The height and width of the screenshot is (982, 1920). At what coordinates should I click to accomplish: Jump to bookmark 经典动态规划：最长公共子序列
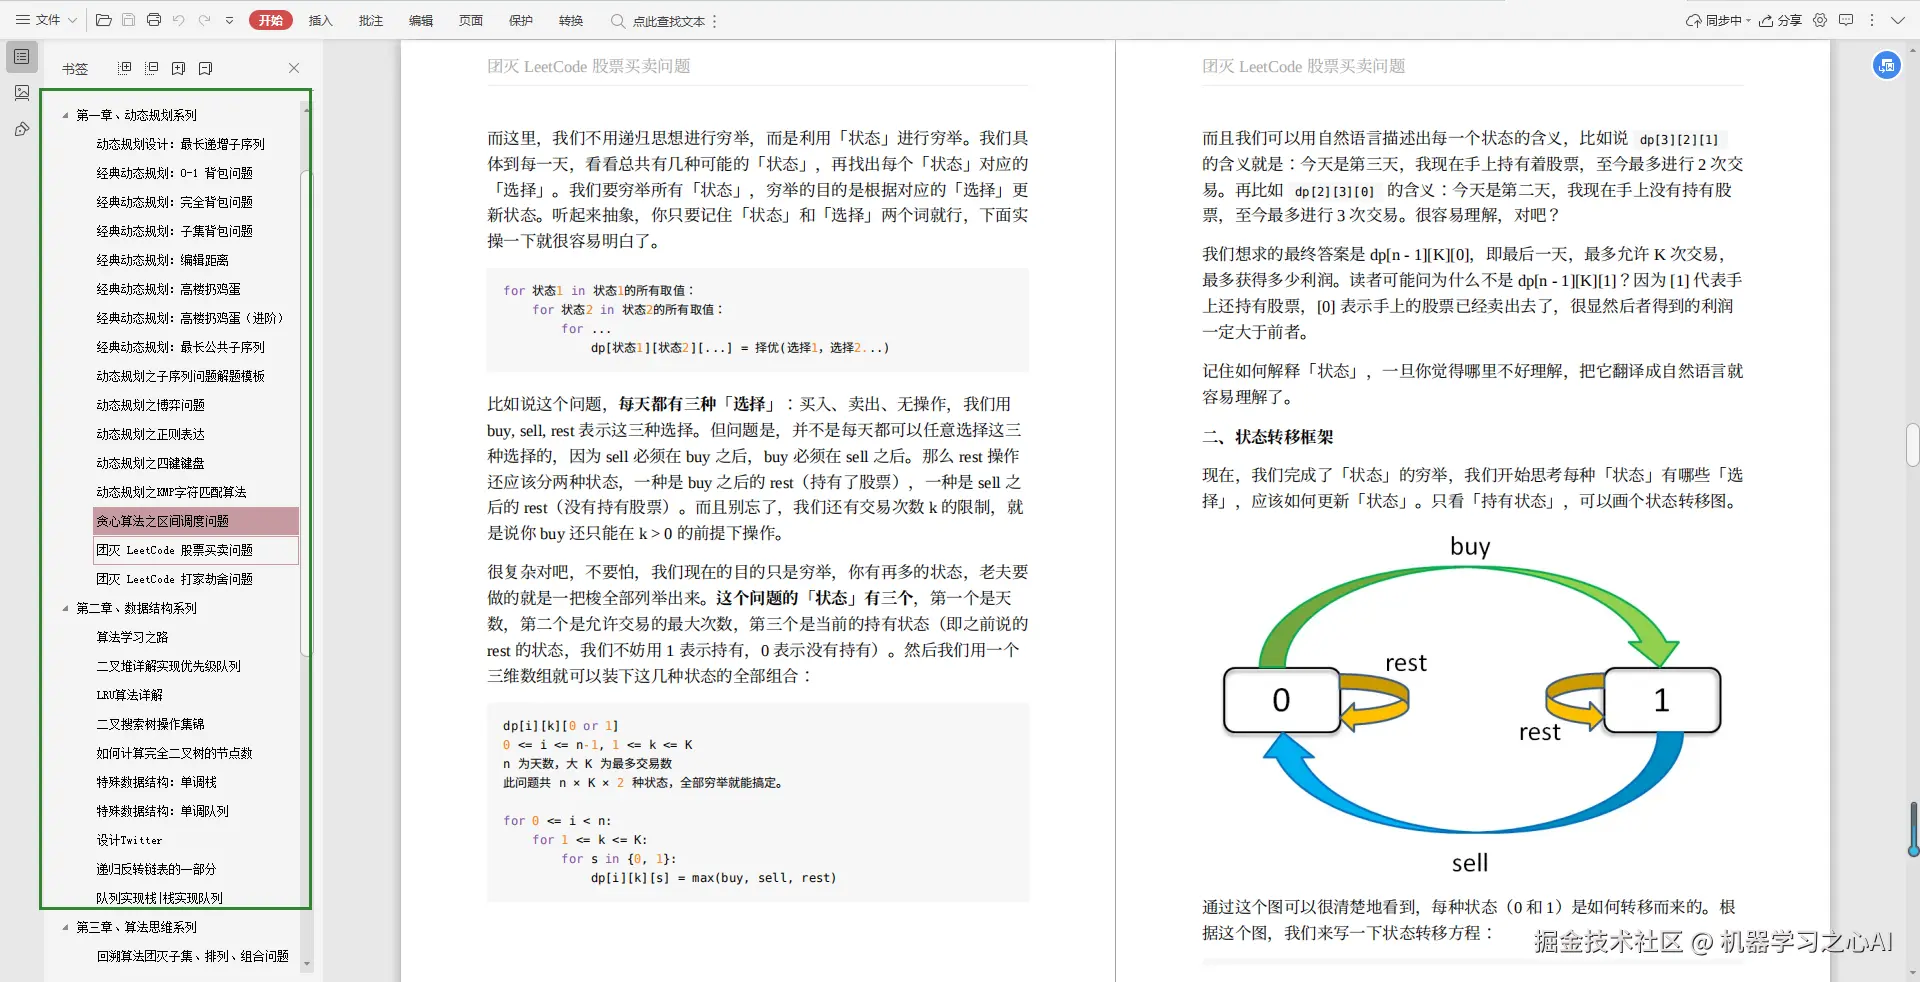click(x=181, y=348)
